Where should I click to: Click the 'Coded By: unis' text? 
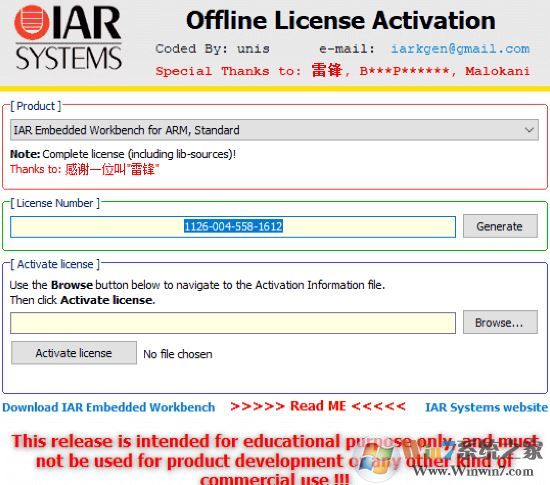coord(213,48)
